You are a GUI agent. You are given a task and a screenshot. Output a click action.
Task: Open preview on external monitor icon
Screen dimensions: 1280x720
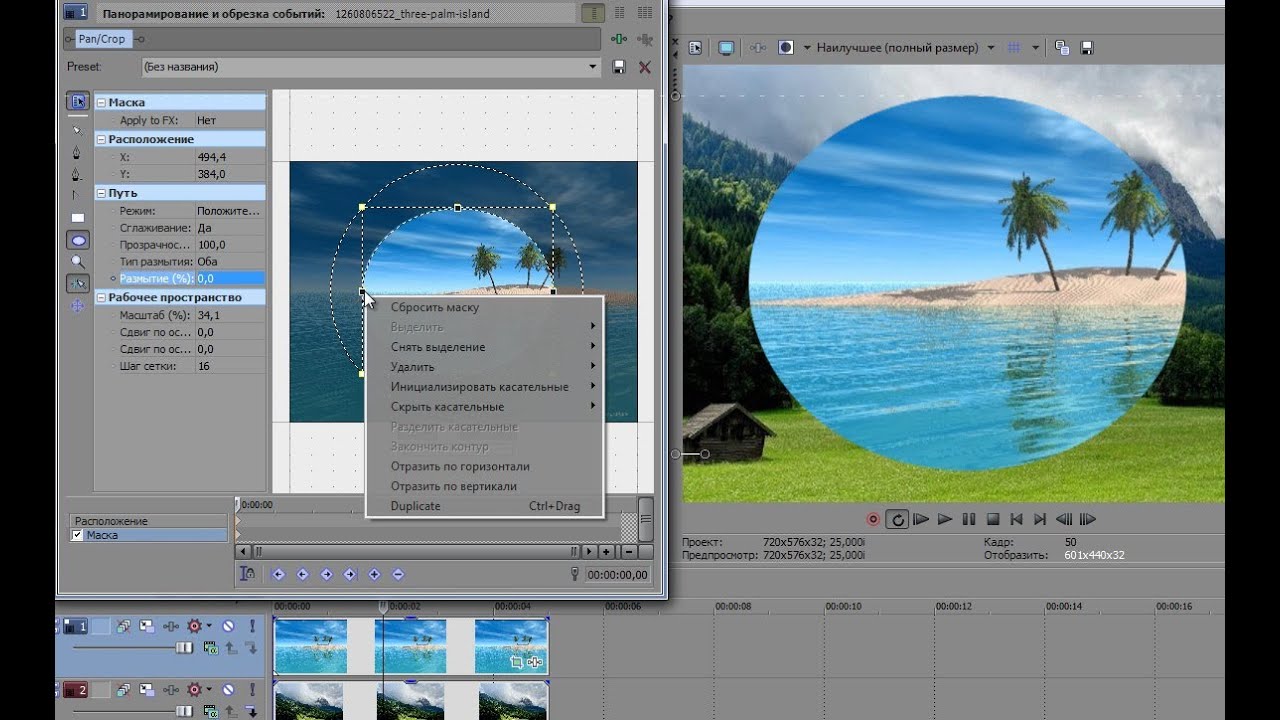pyautogui.click(x=727, y=48)
